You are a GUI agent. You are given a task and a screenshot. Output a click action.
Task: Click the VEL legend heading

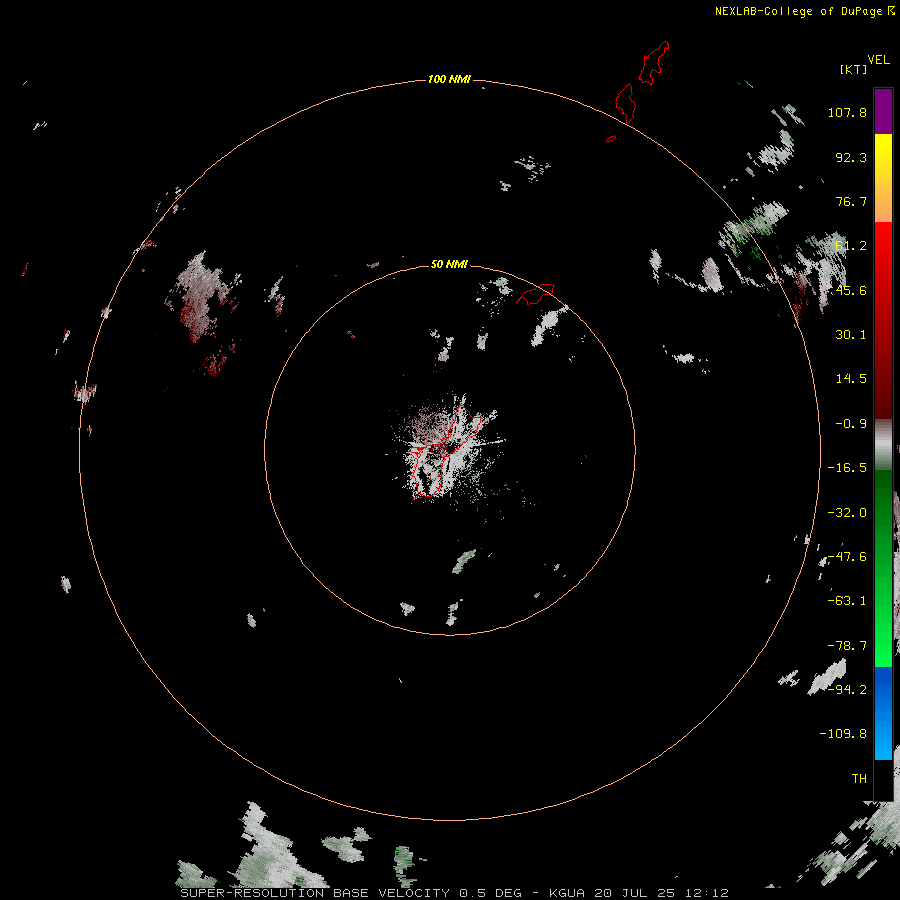(x=879, y=60)
